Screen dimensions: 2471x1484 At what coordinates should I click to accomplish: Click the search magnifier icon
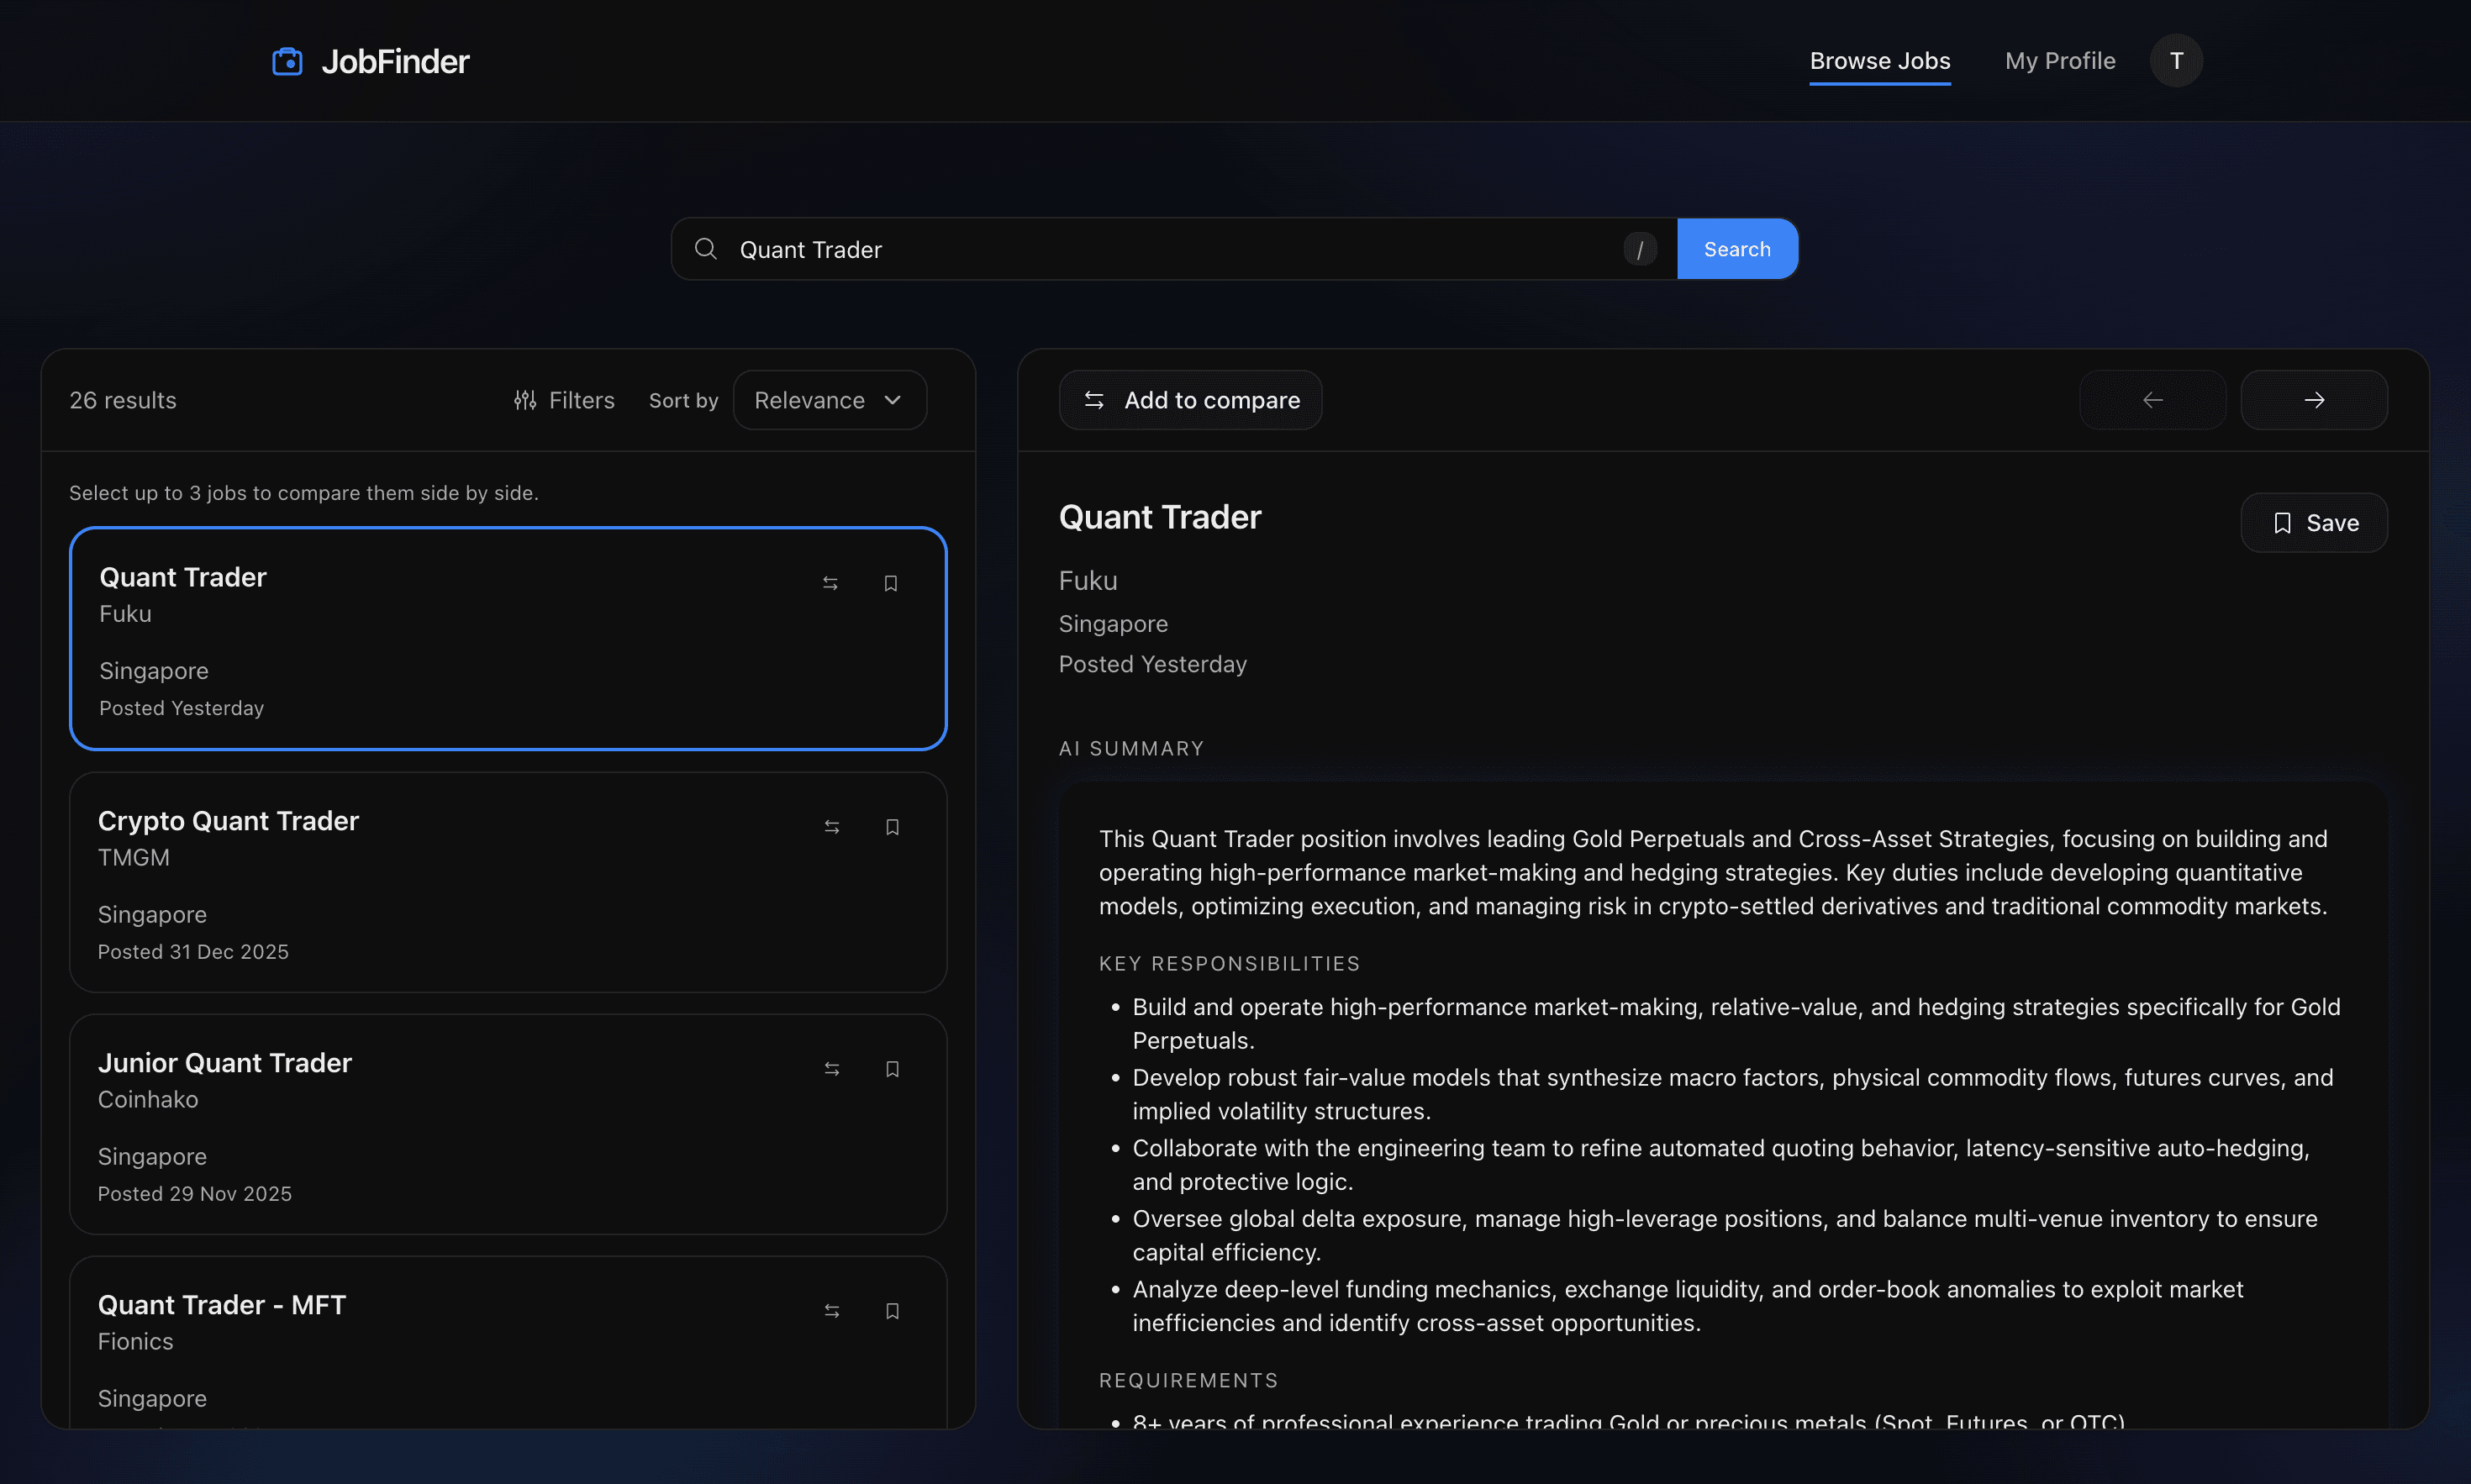[x=706, y=249]
